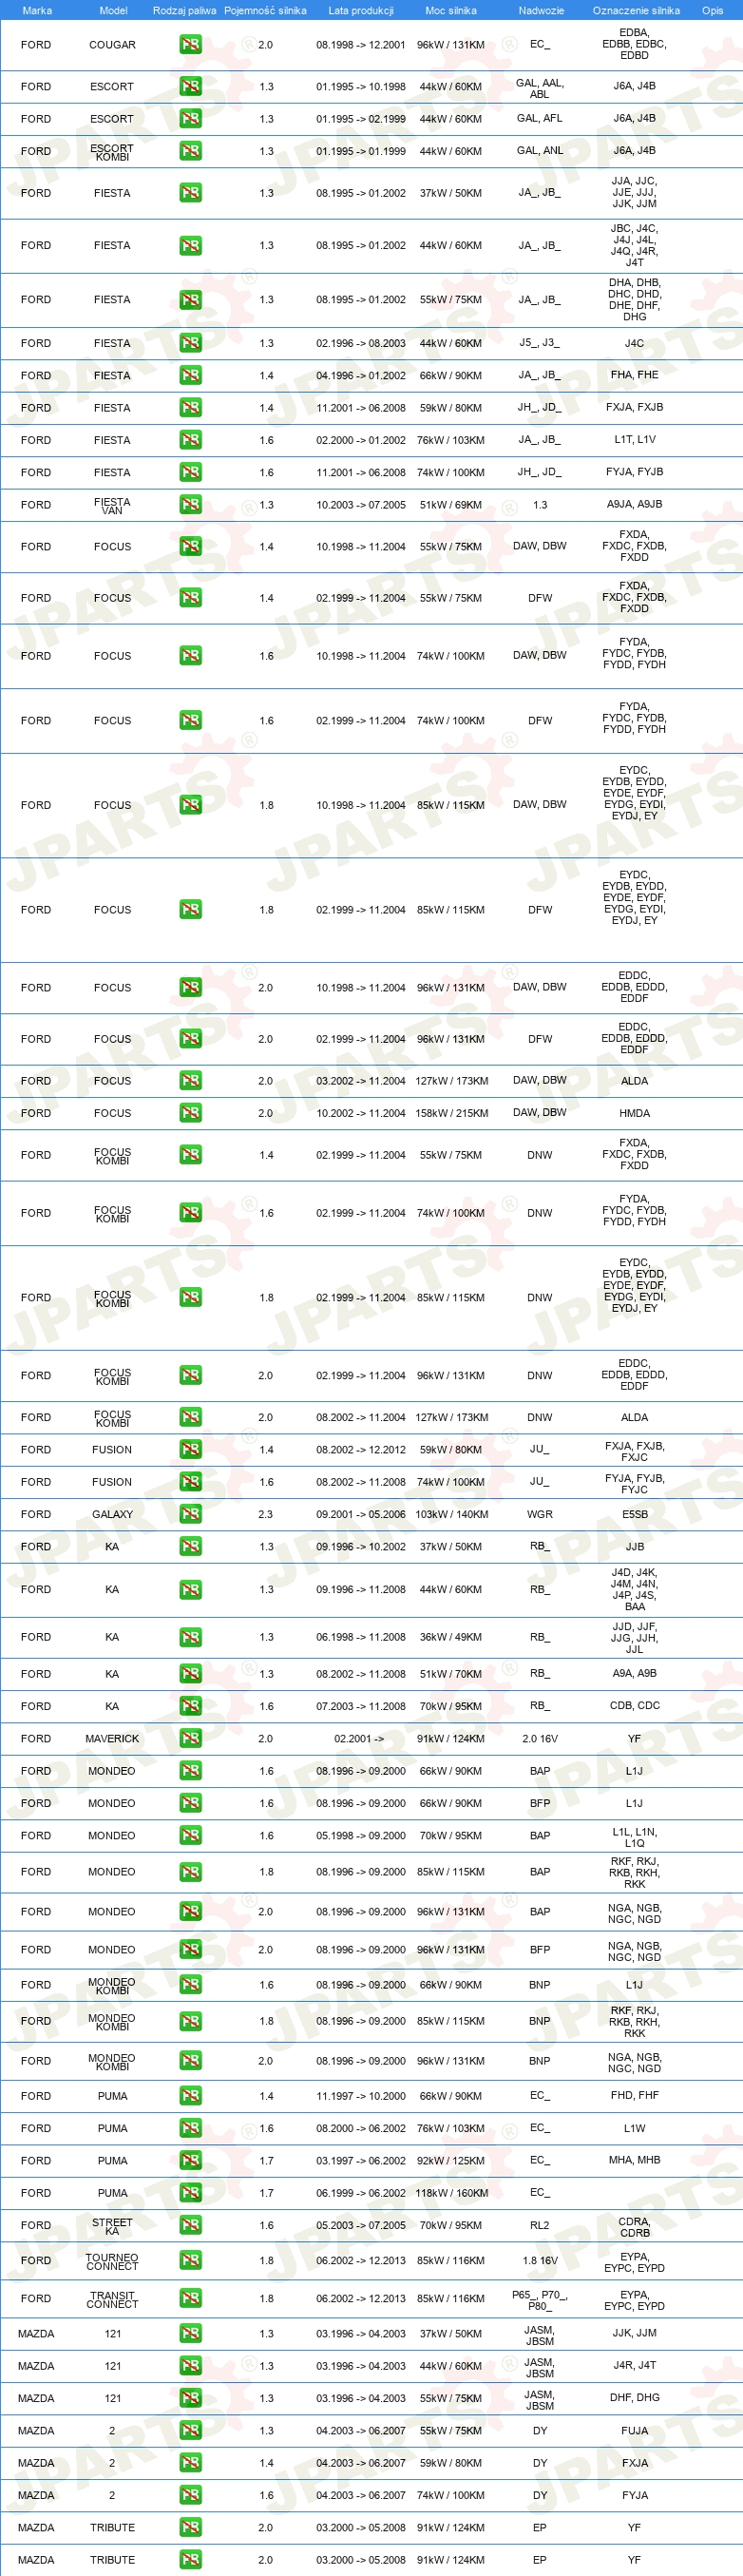This screenshot has height=2576, width=743.
Task: Click the Lata produkcji column header
Action: (x=361, y=10)
